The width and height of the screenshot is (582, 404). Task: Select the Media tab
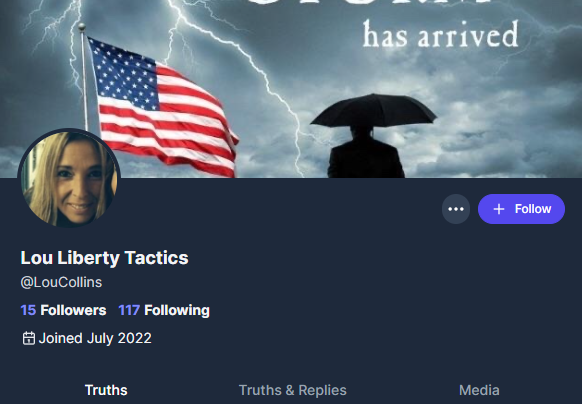click(479, 390)
